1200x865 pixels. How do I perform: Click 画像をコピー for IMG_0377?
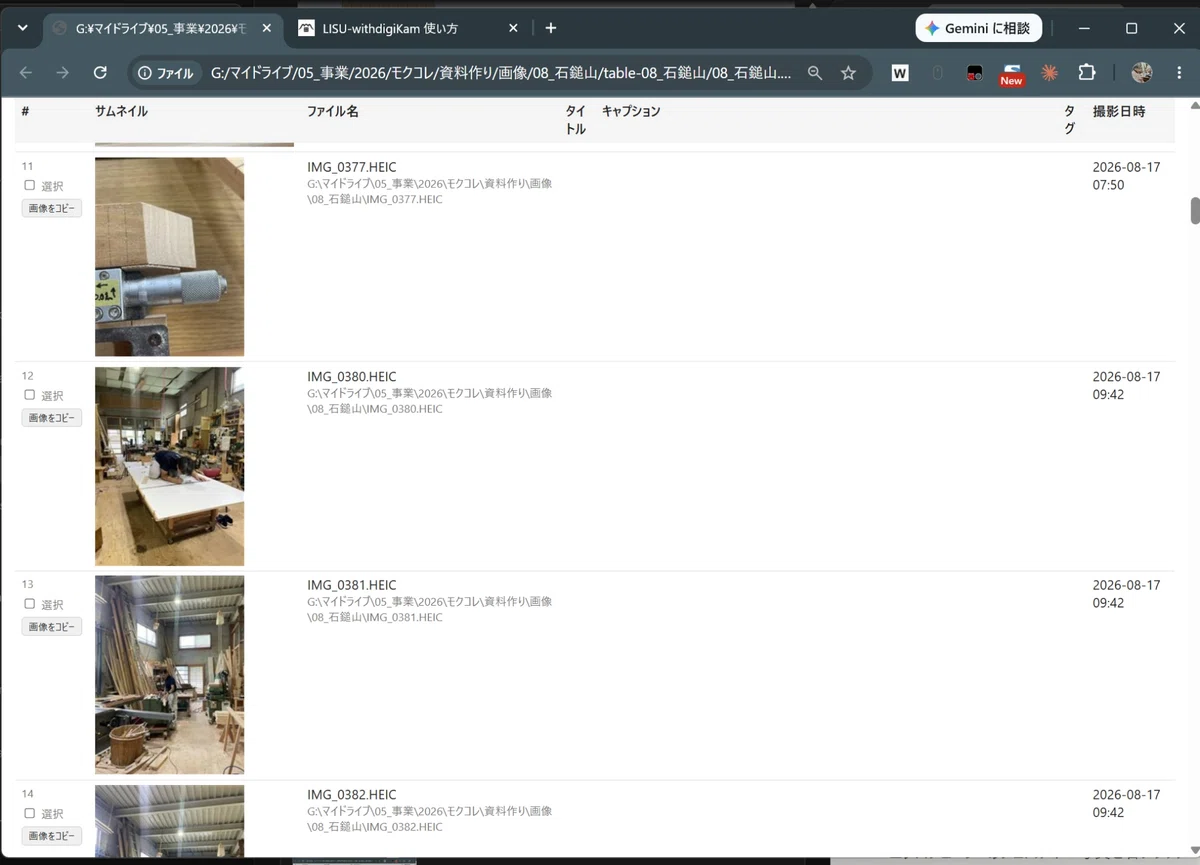tap(52, 208)
